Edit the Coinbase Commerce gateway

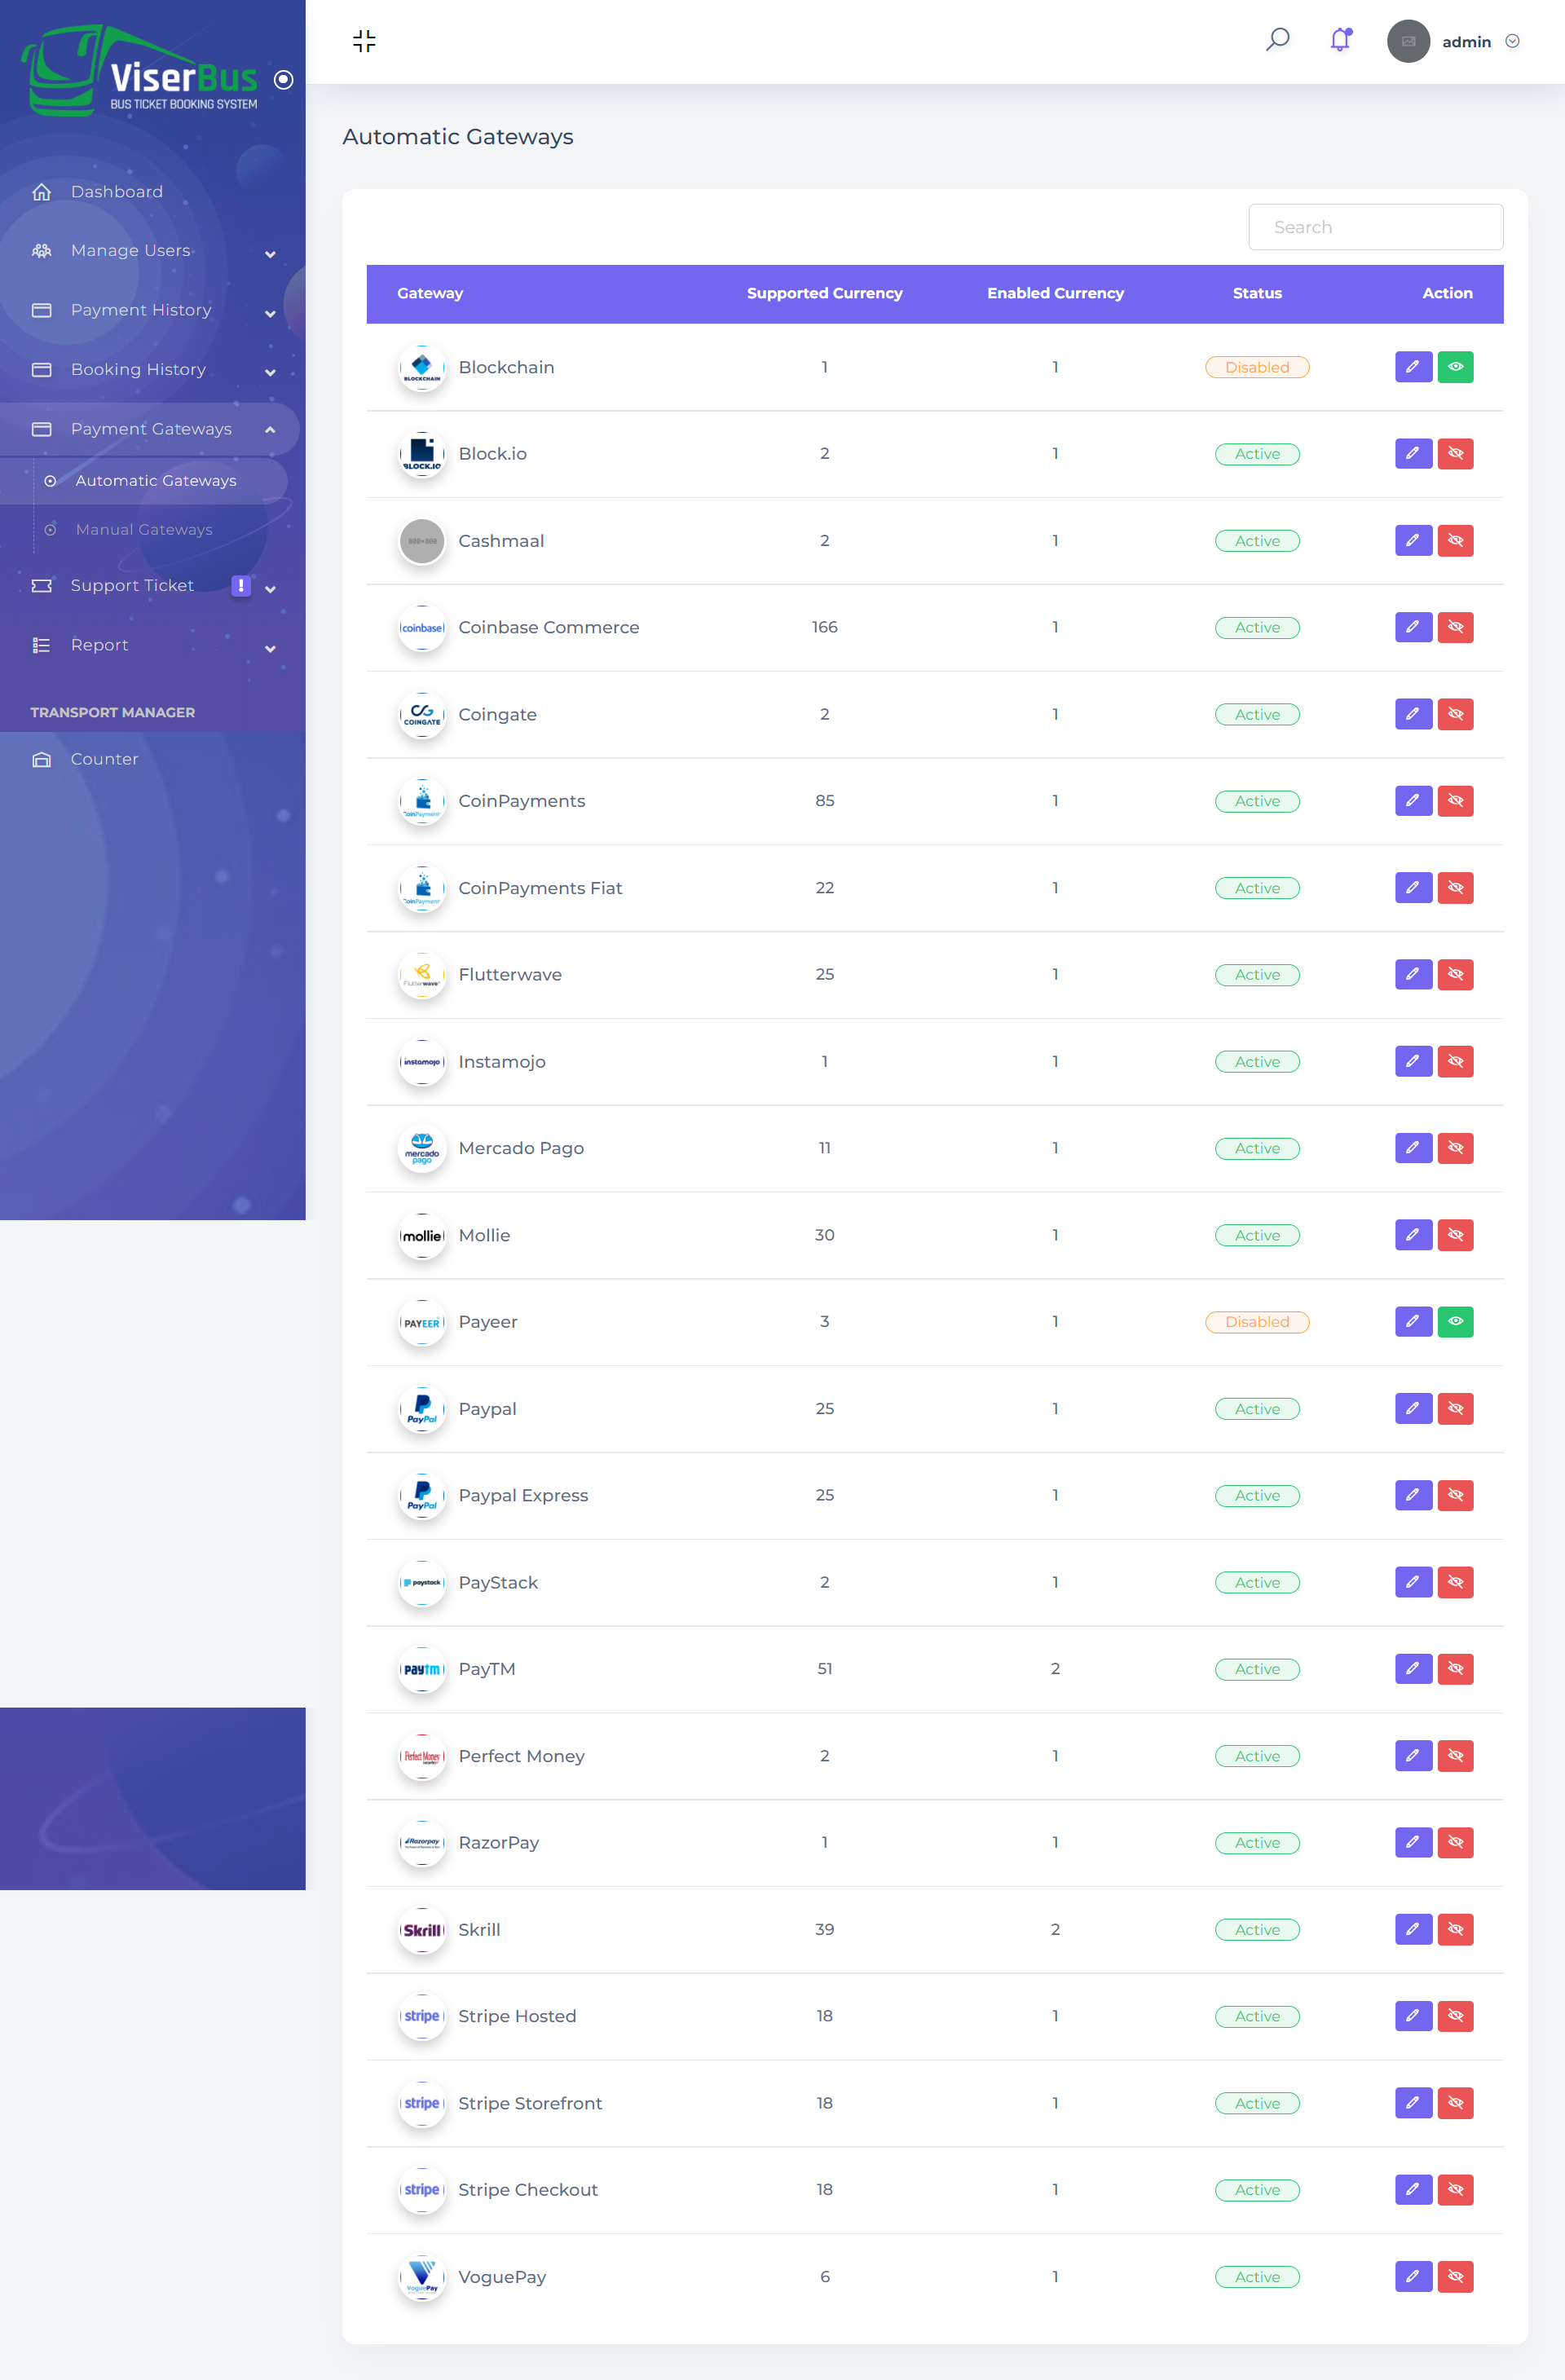pos(1413,627)
